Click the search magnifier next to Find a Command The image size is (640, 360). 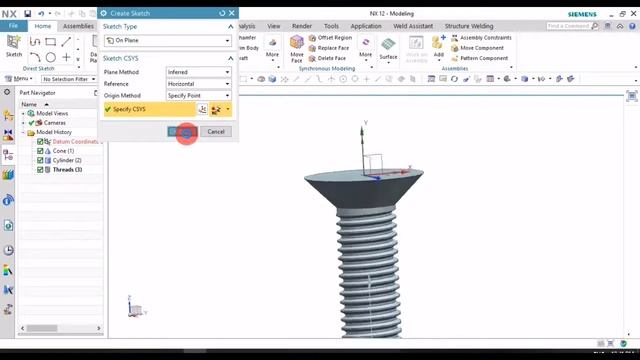(x=595, y=26)
